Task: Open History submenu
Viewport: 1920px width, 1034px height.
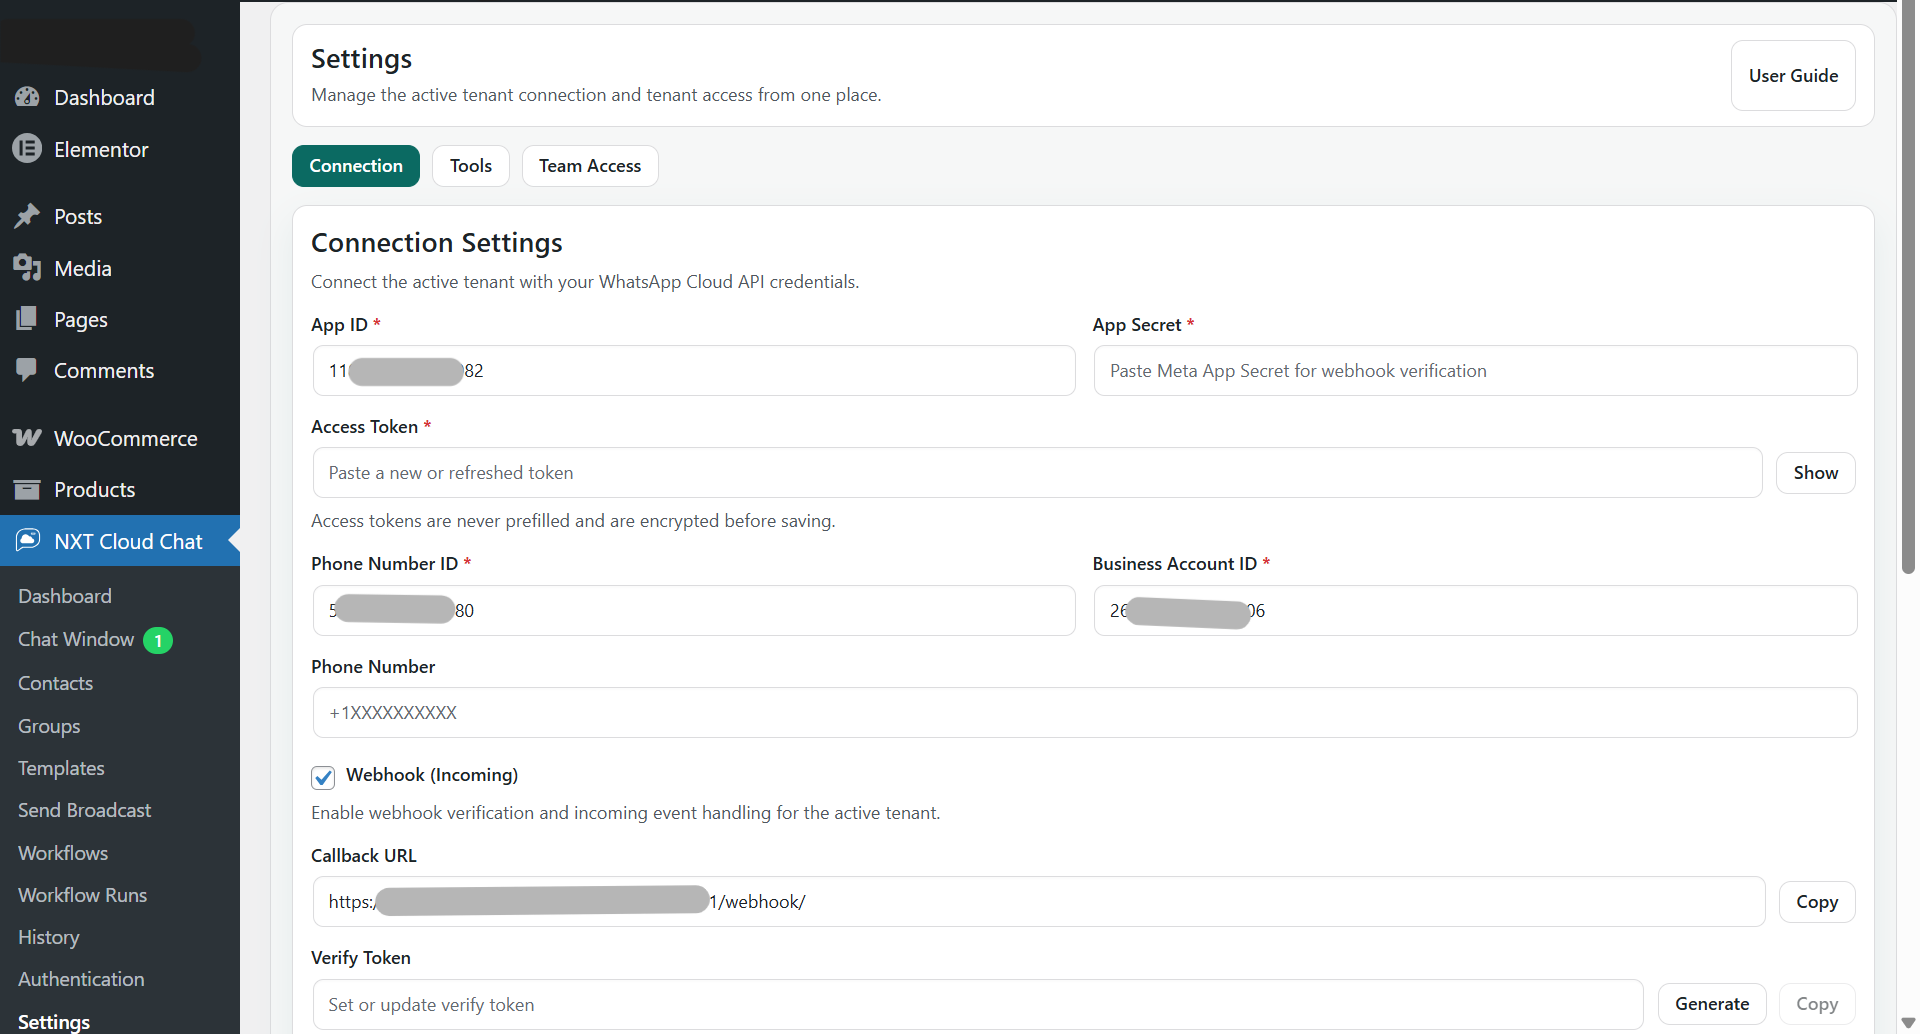Action: tap(48, 937)
